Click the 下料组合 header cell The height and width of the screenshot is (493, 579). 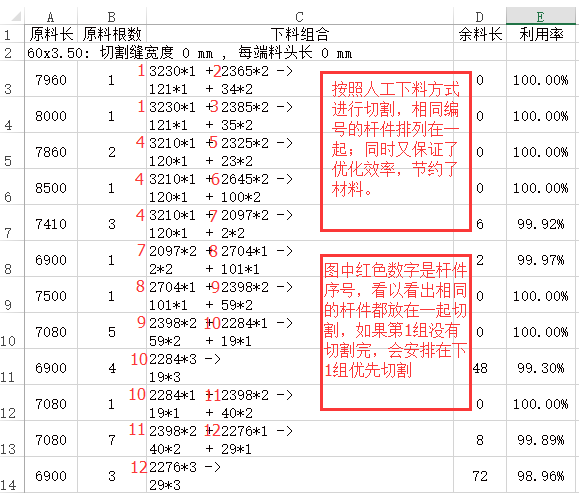tap(299, 34)
